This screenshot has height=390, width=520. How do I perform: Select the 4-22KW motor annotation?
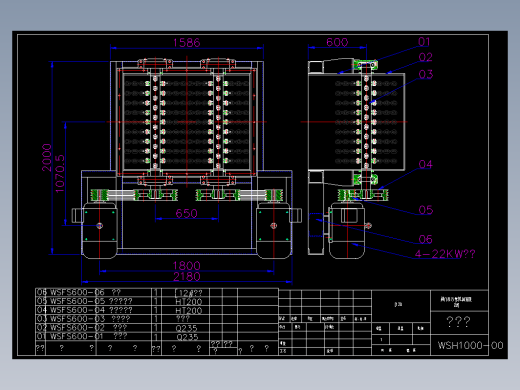[445, 254]
